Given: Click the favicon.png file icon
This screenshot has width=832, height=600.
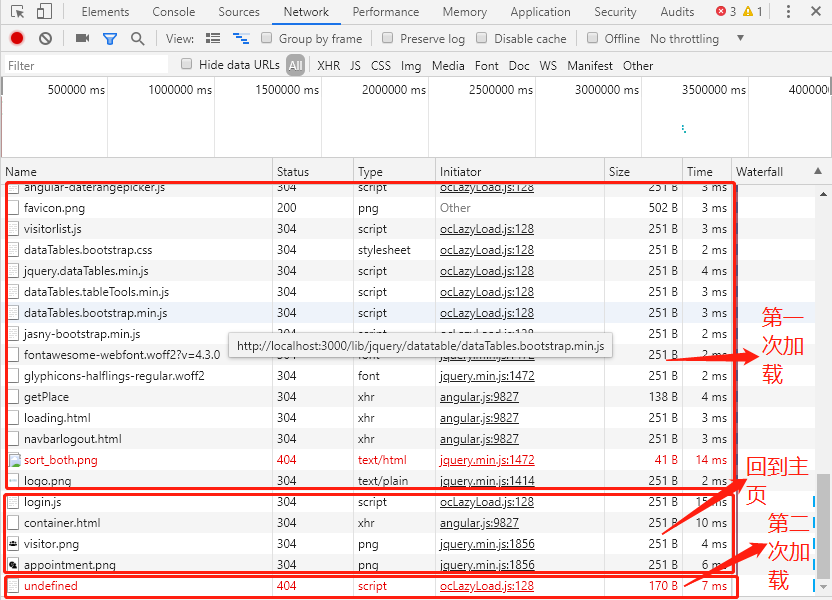Looking at the screenshot, I should coord(14,208).
